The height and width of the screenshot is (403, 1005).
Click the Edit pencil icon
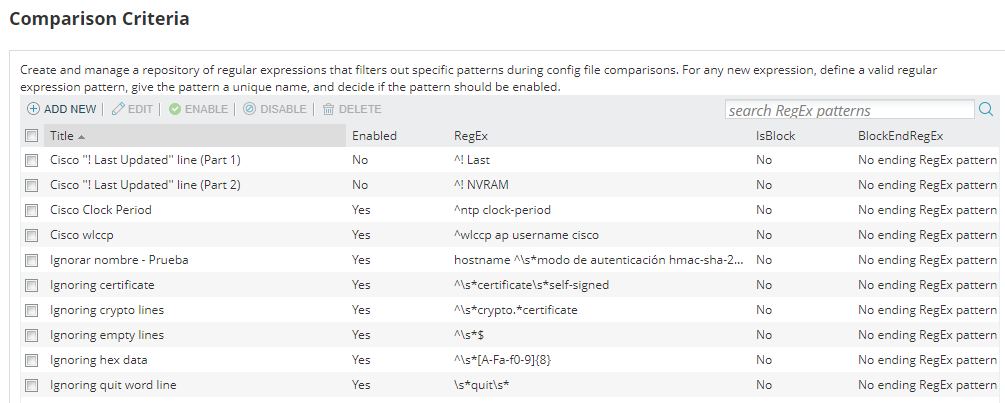(118, 109)
